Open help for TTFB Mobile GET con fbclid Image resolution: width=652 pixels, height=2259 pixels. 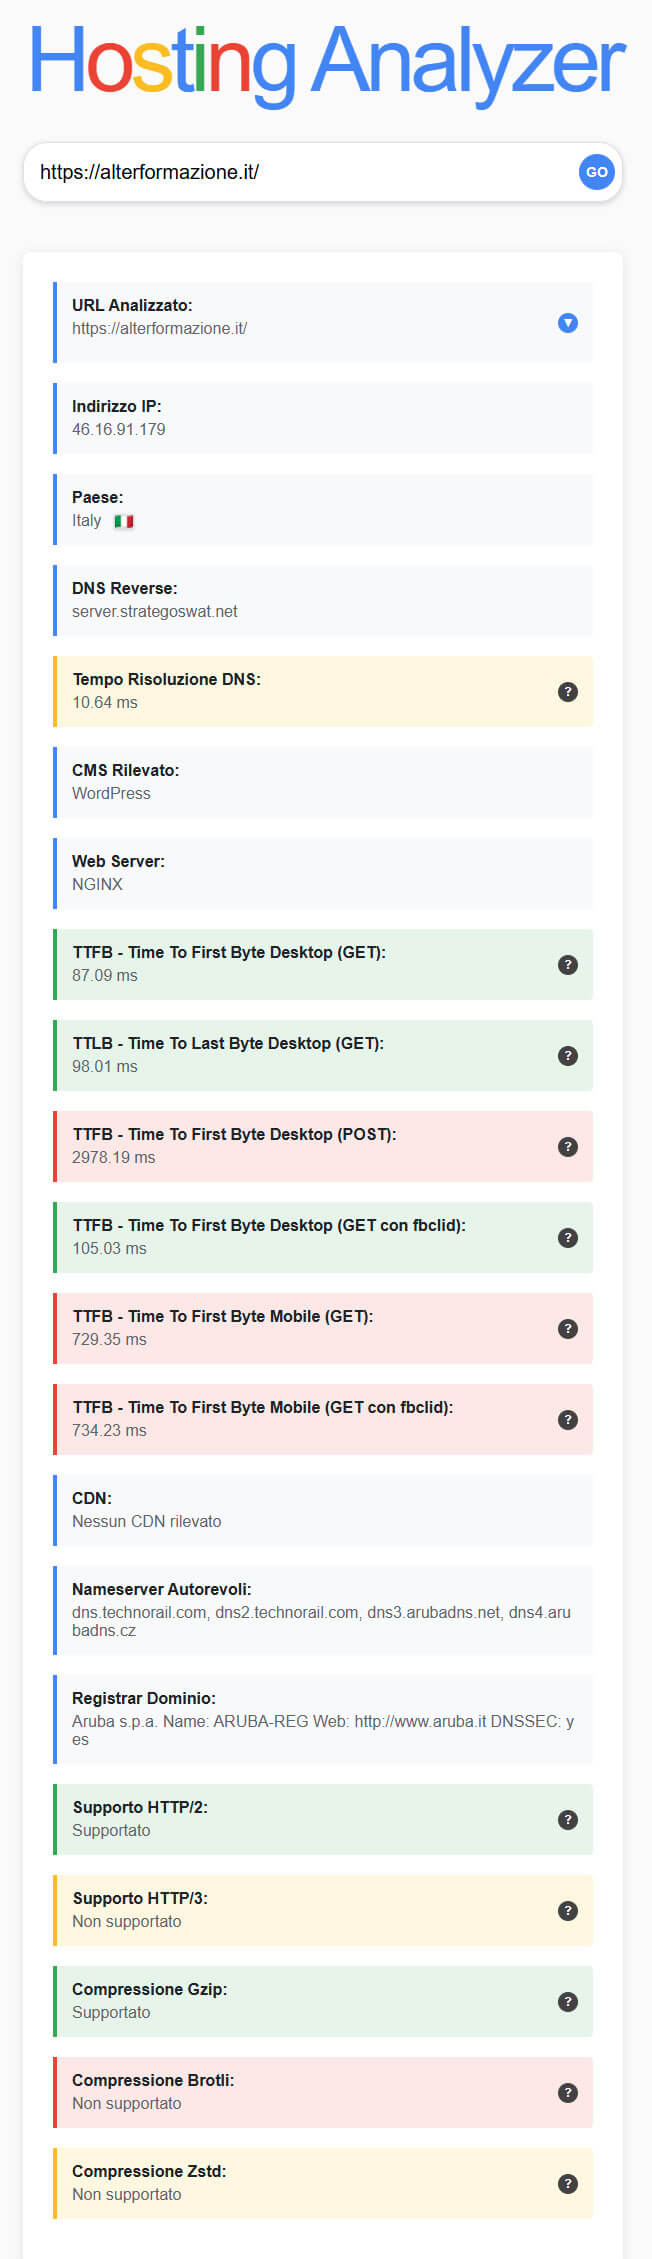[x=567, y=1420]
